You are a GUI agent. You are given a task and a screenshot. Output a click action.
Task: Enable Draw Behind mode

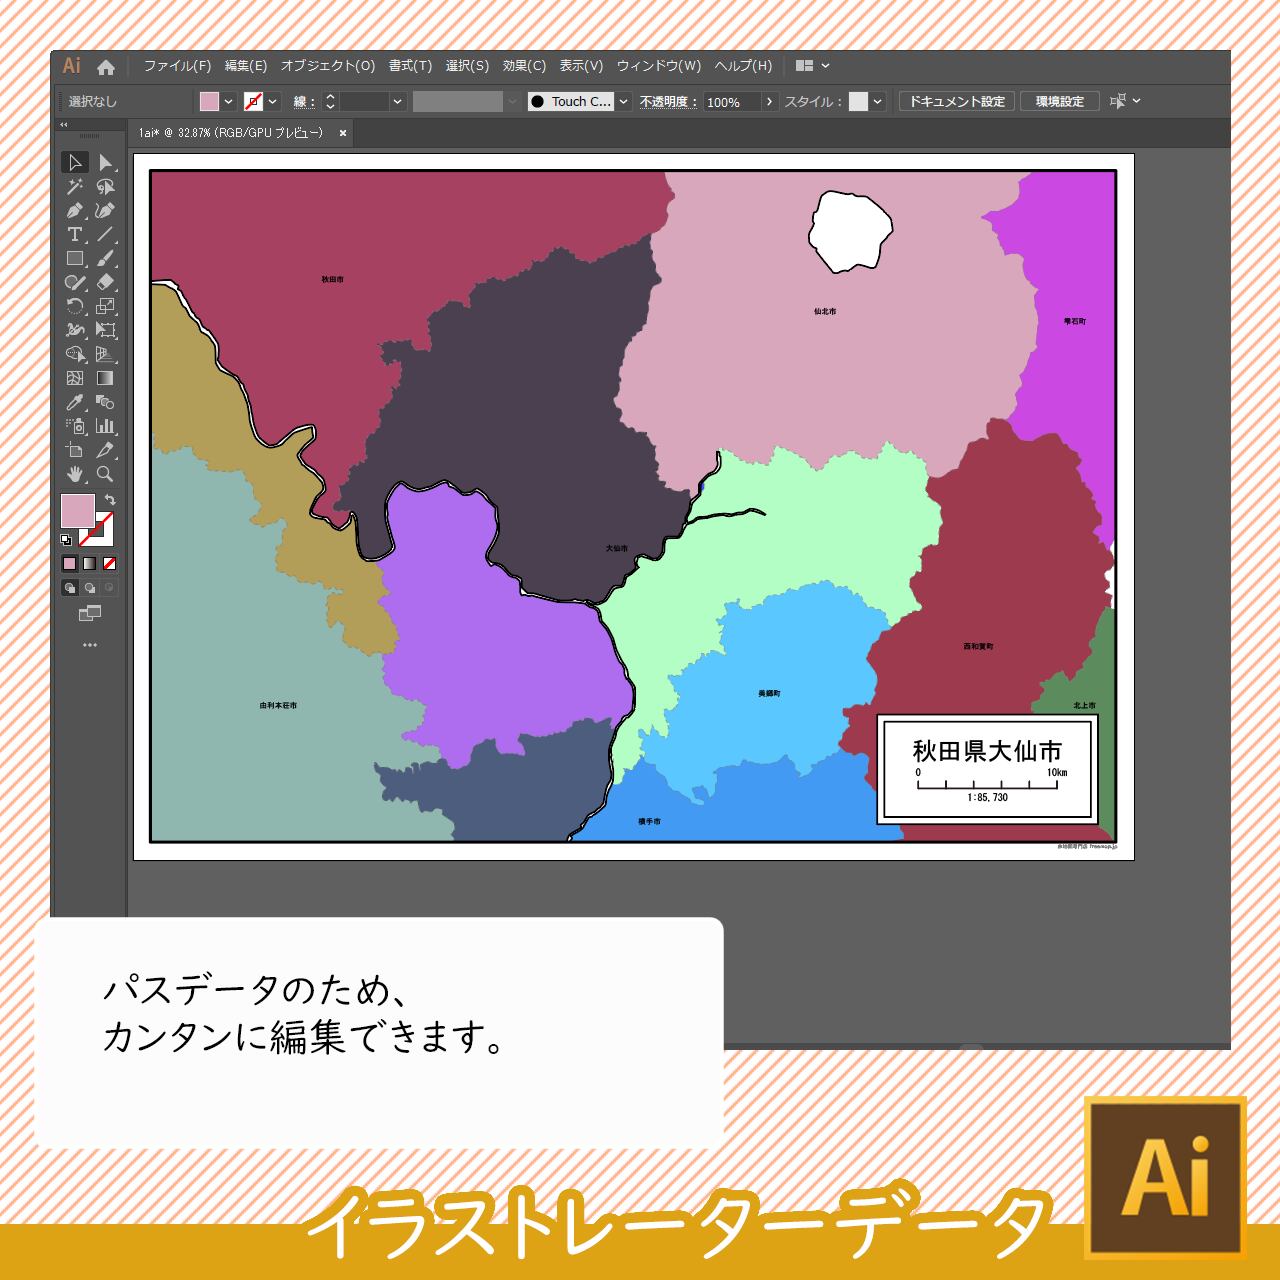coord(90,588)
